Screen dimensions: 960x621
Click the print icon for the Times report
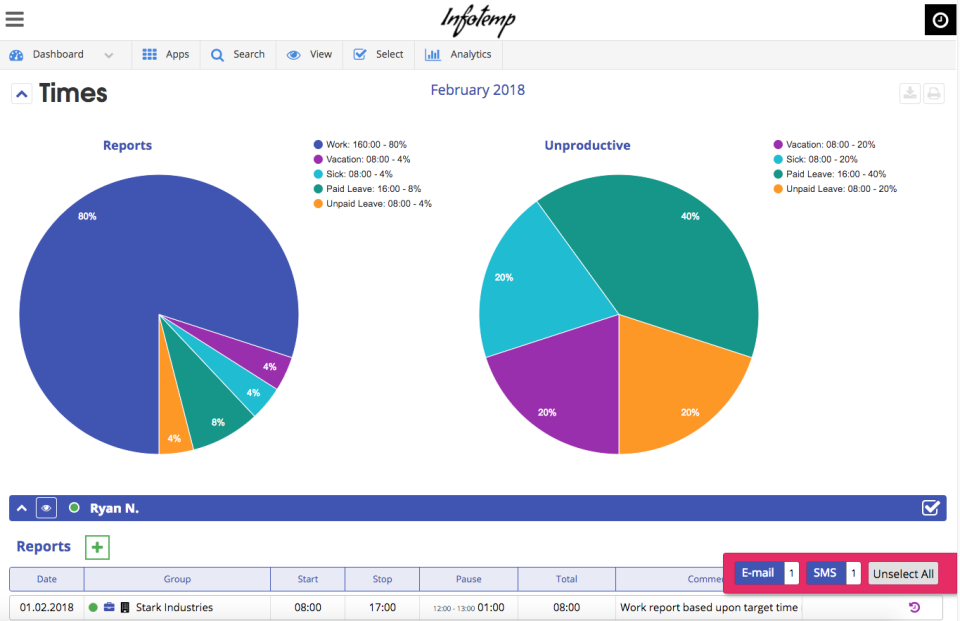[x=934, y=92]
